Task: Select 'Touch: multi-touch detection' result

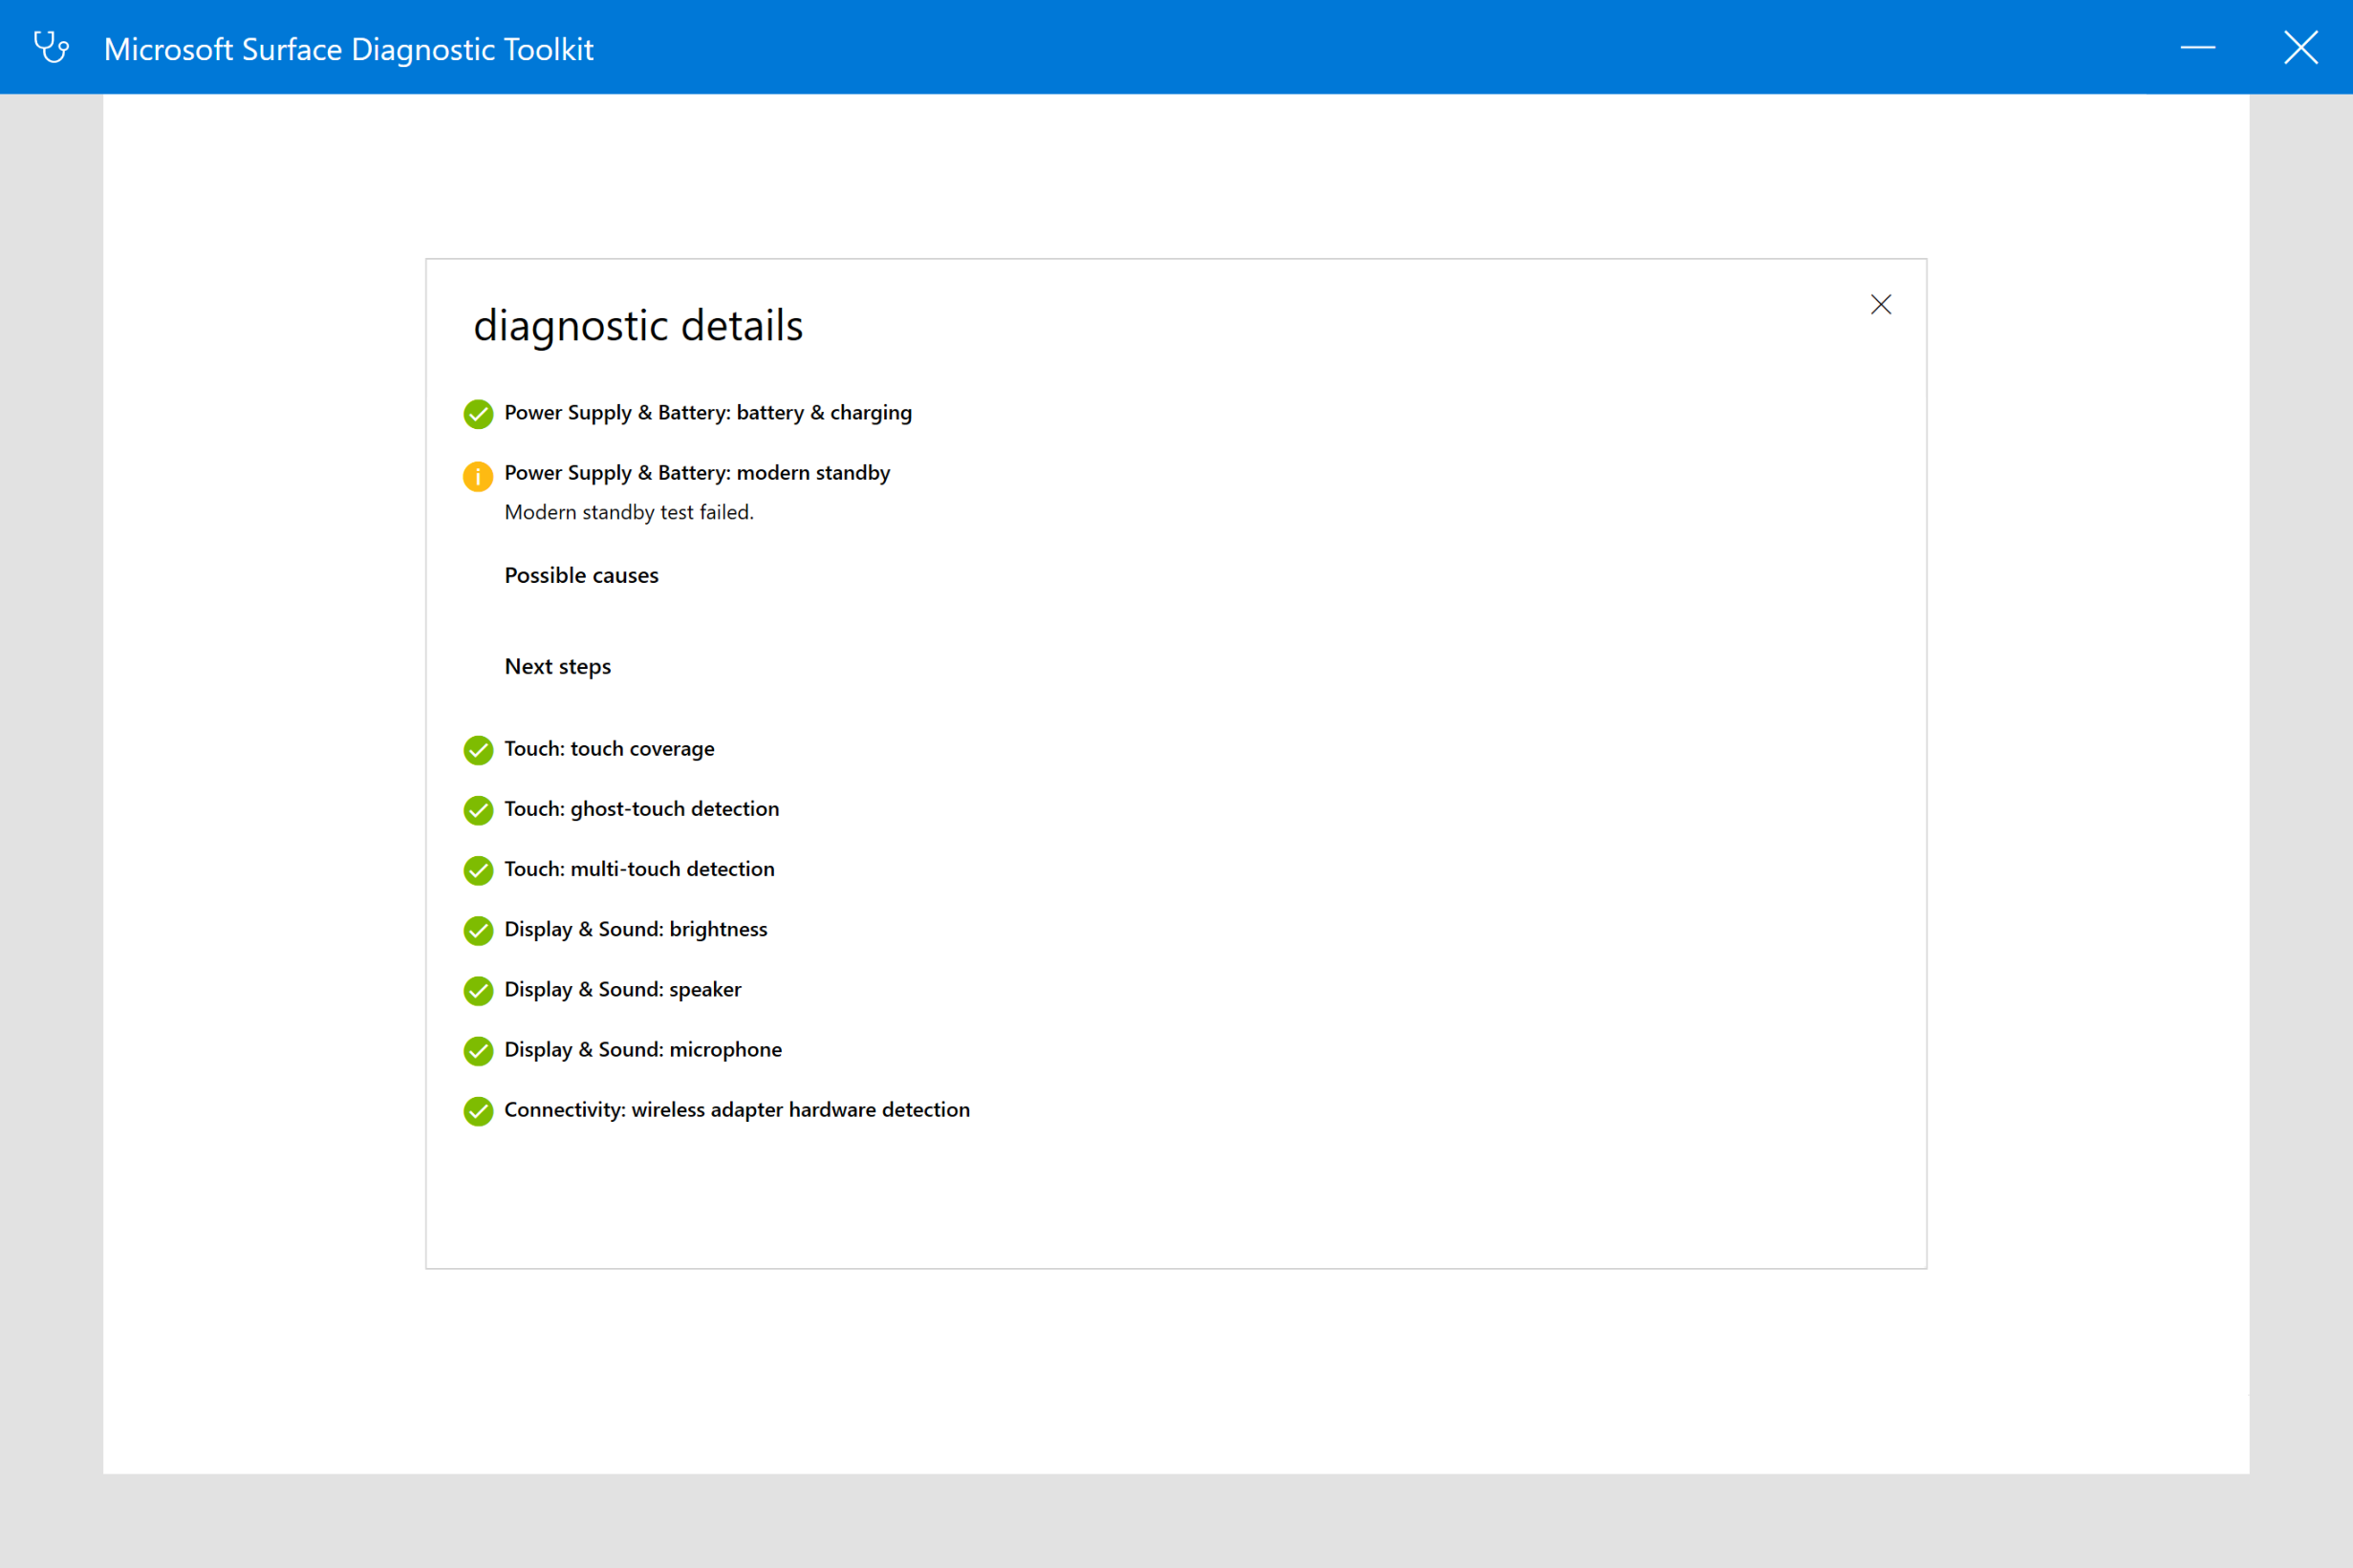Action: click(x=639, y=869)
